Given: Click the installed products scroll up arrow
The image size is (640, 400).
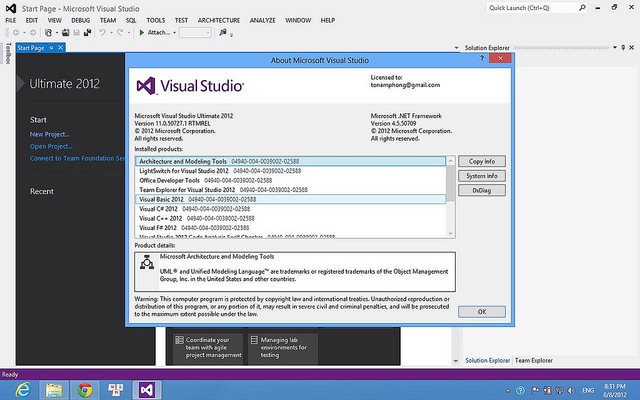Looking at the screenshot, I should click(451, 161).
